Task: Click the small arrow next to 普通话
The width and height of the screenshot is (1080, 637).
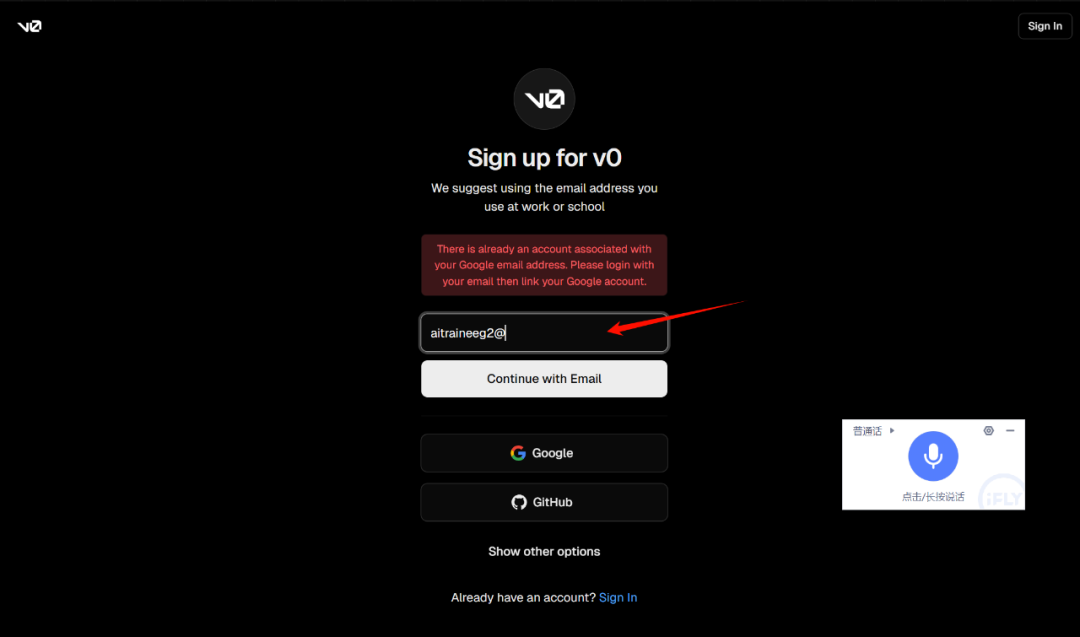Action: pos(892,430)
